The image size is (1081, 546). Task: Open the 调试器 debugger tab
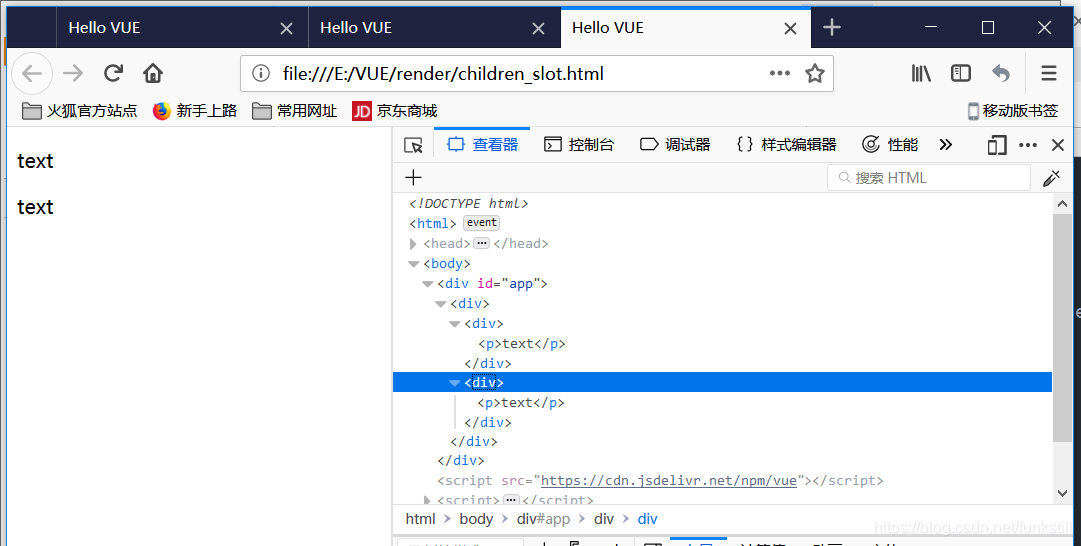[x=675, y=145]
